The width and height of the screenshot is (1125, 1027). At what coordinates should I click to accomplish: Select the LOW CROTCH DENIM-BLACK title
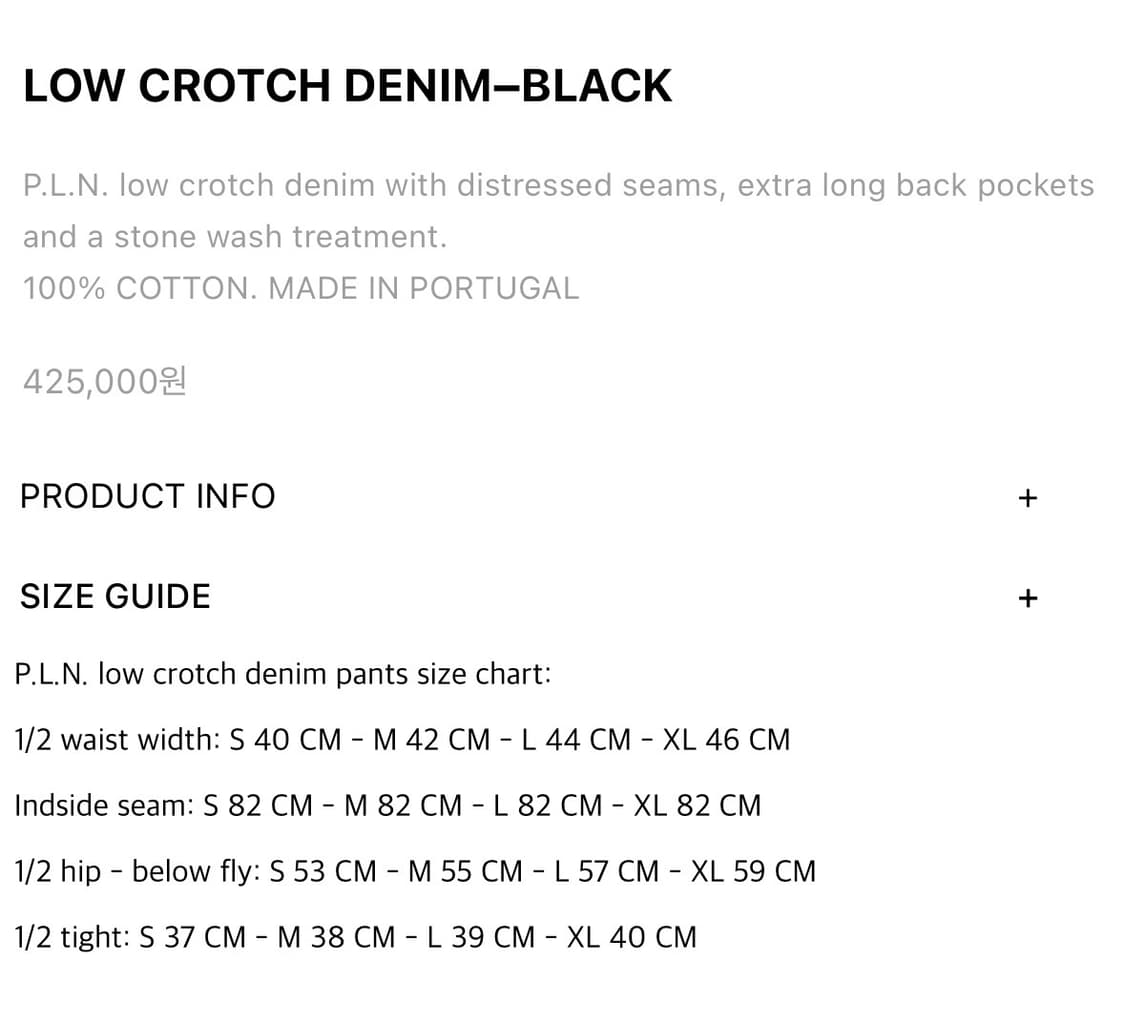348,85
